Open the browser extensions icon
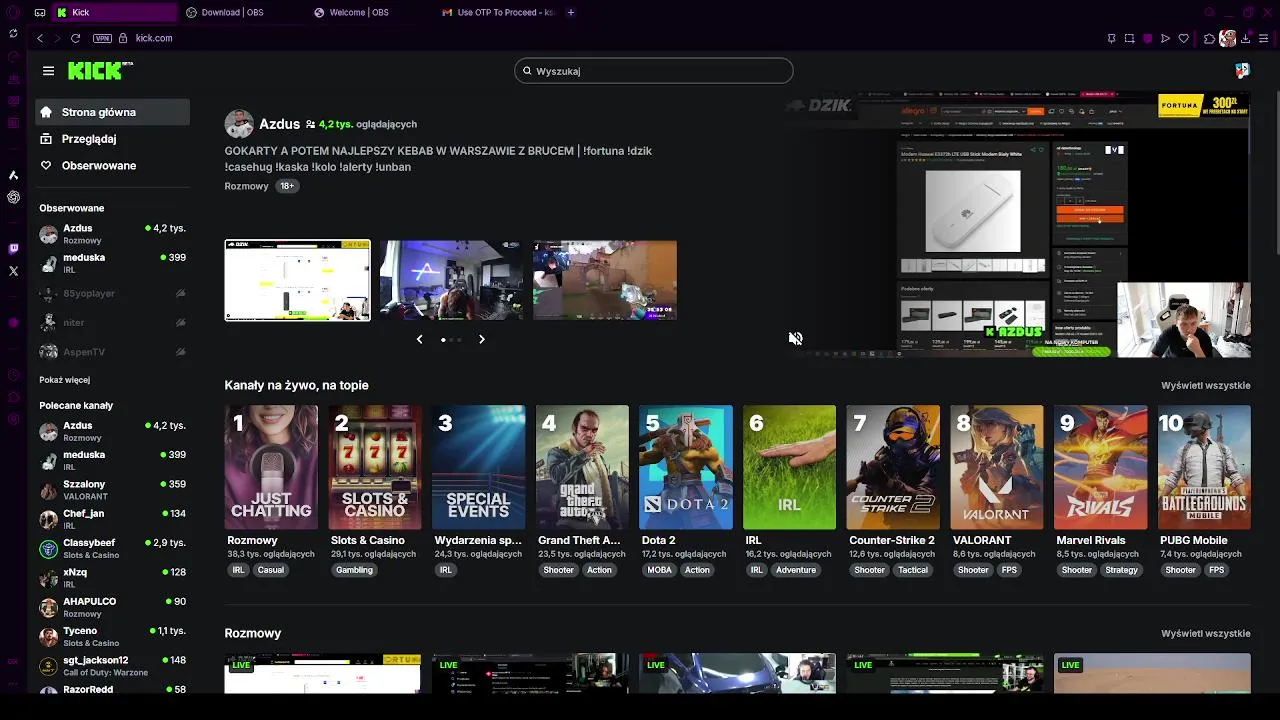Screen dimensions: 1280x720 pos(1209,38)
